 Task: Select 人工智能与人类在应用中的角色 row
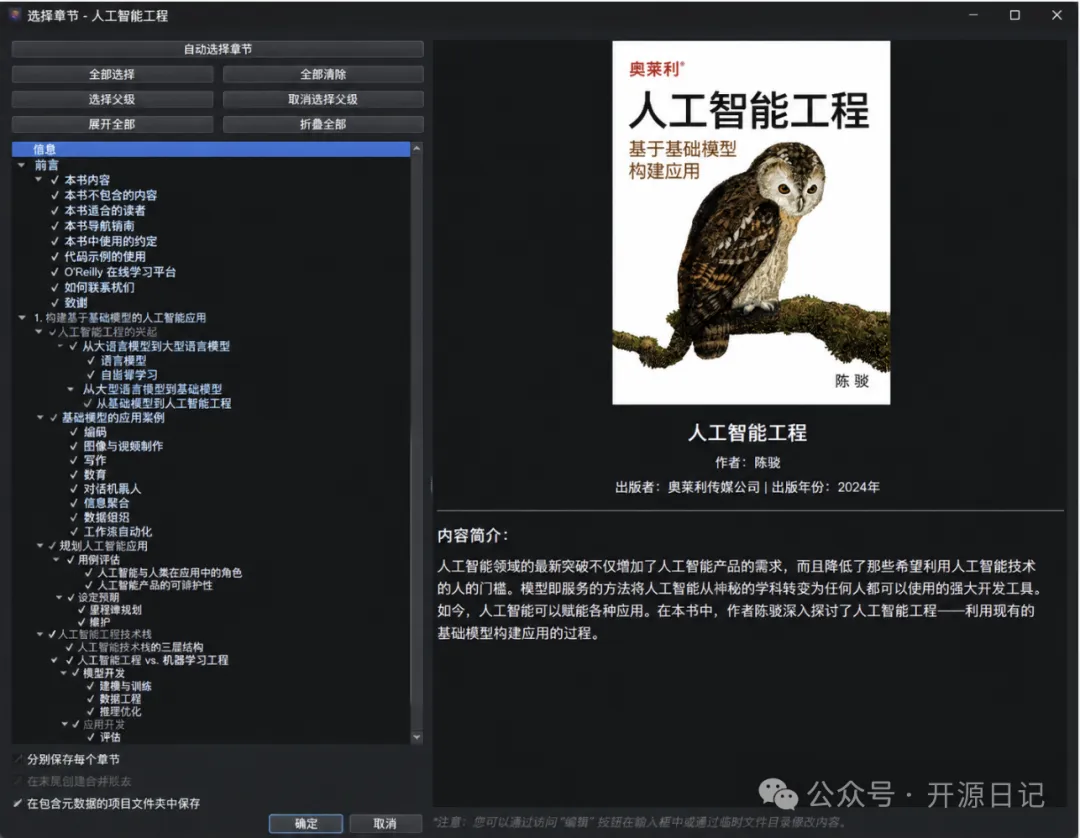(169, 573)
